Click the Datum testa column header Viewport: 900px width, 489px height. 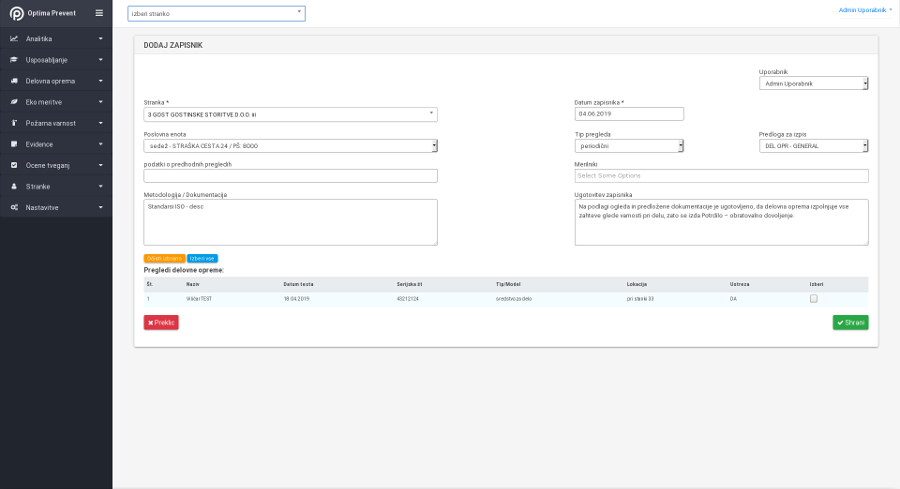[298, 284]
